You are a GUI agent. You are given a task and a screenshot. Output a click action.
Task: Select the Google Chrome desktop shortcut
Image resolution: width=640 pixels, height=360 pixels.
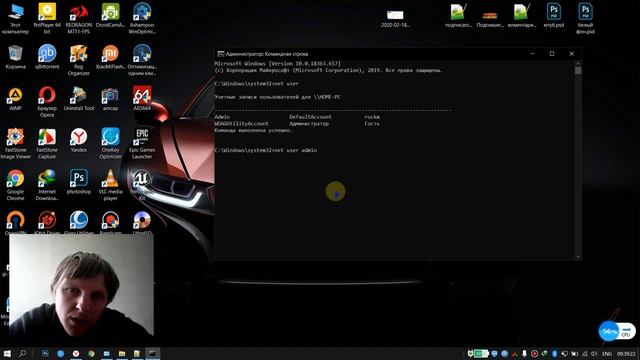click(16, 185)
